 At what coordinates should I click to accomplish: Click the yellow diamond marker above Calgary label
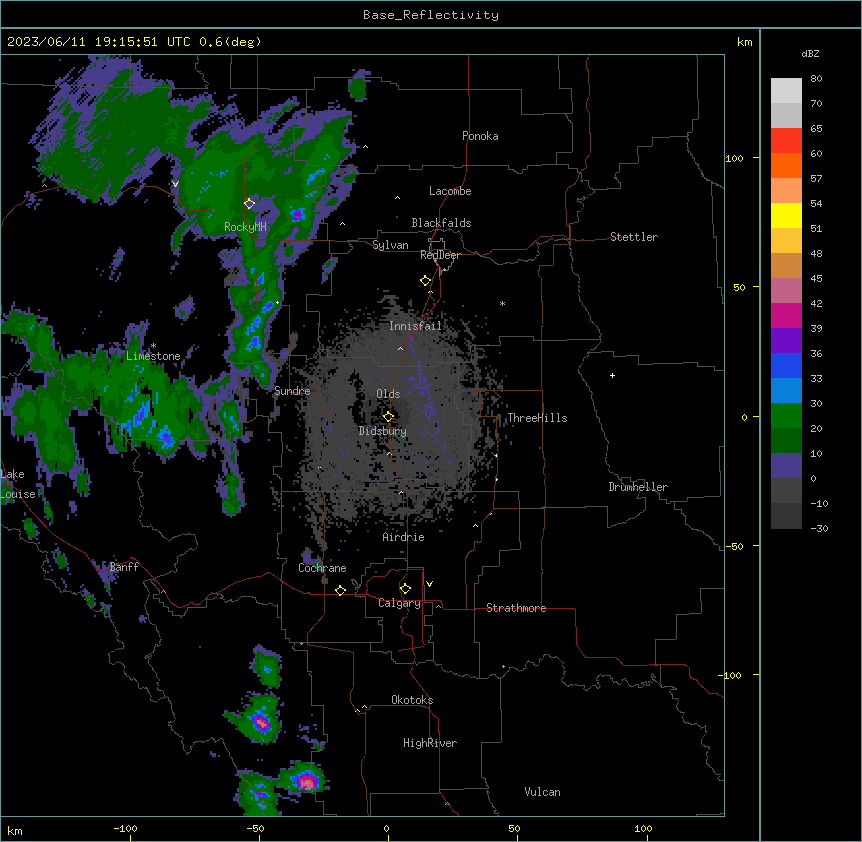[x=405, y=589]
